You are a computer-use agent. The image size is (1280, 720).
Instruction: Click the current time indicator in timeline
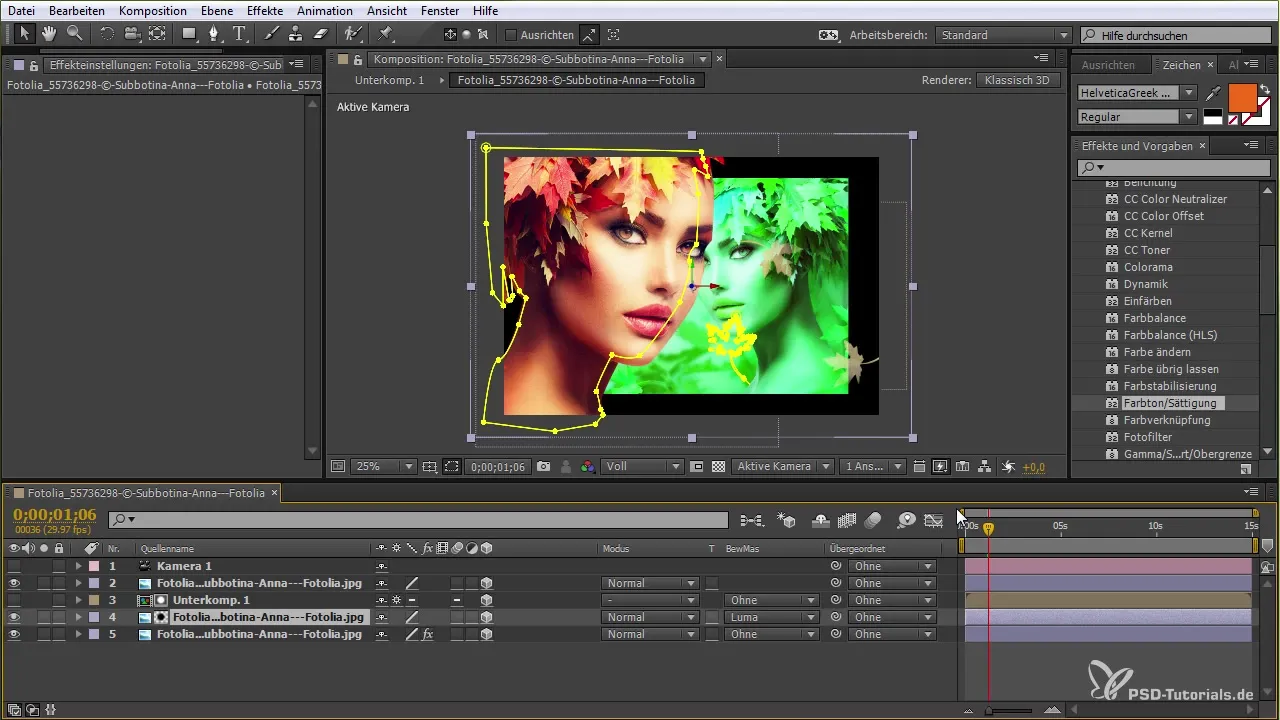[x=988, y=528]
